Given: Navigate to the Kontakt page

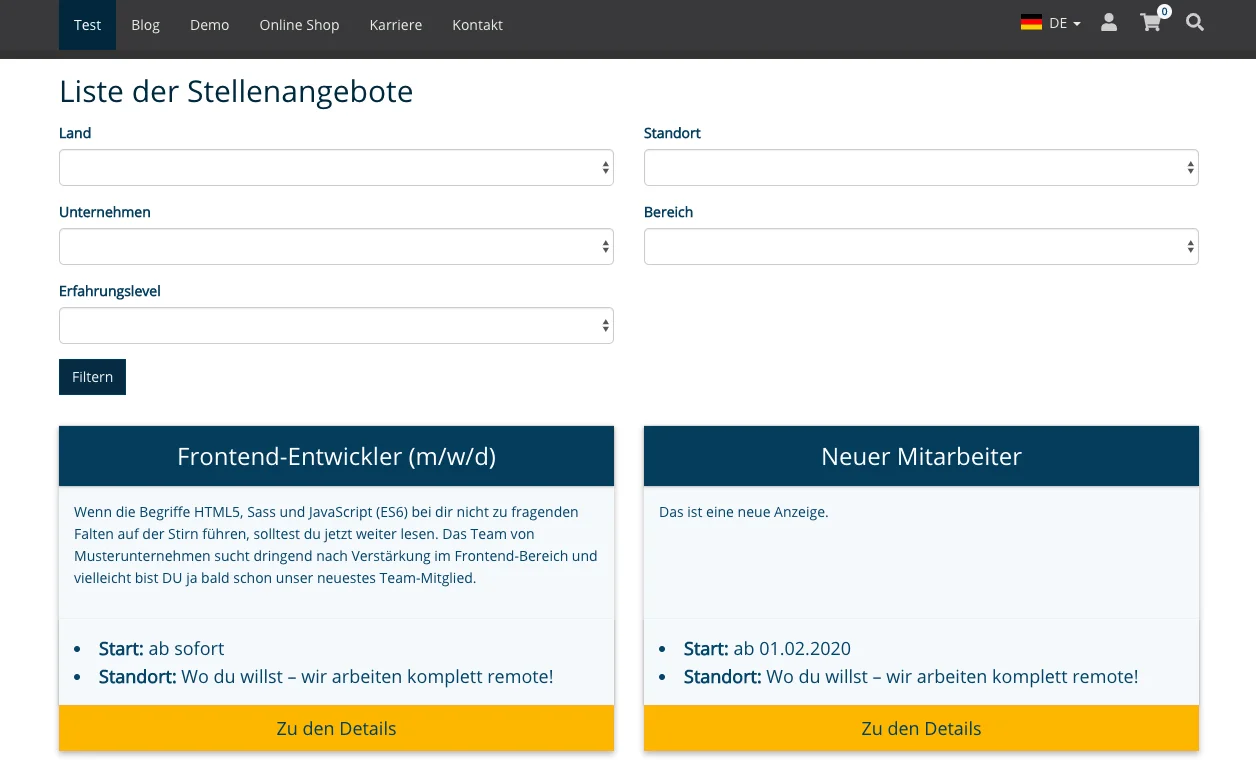Looking at the screenshot, I should [x=477, y=25].
